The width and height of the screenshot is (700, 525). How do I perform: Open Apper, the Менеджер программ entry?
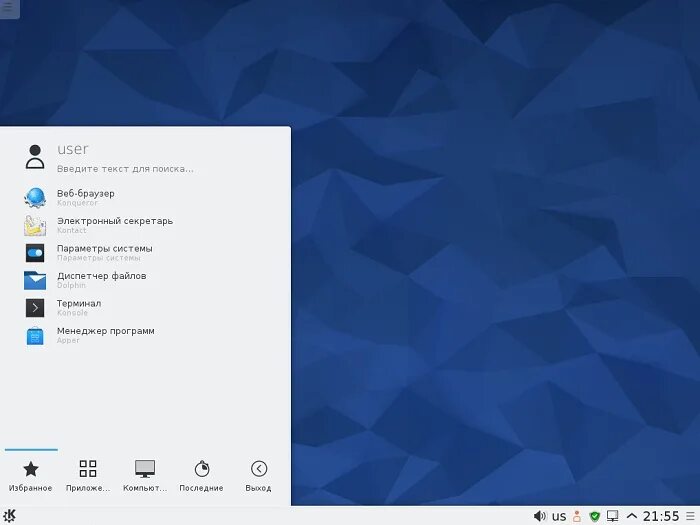(147, 335)
